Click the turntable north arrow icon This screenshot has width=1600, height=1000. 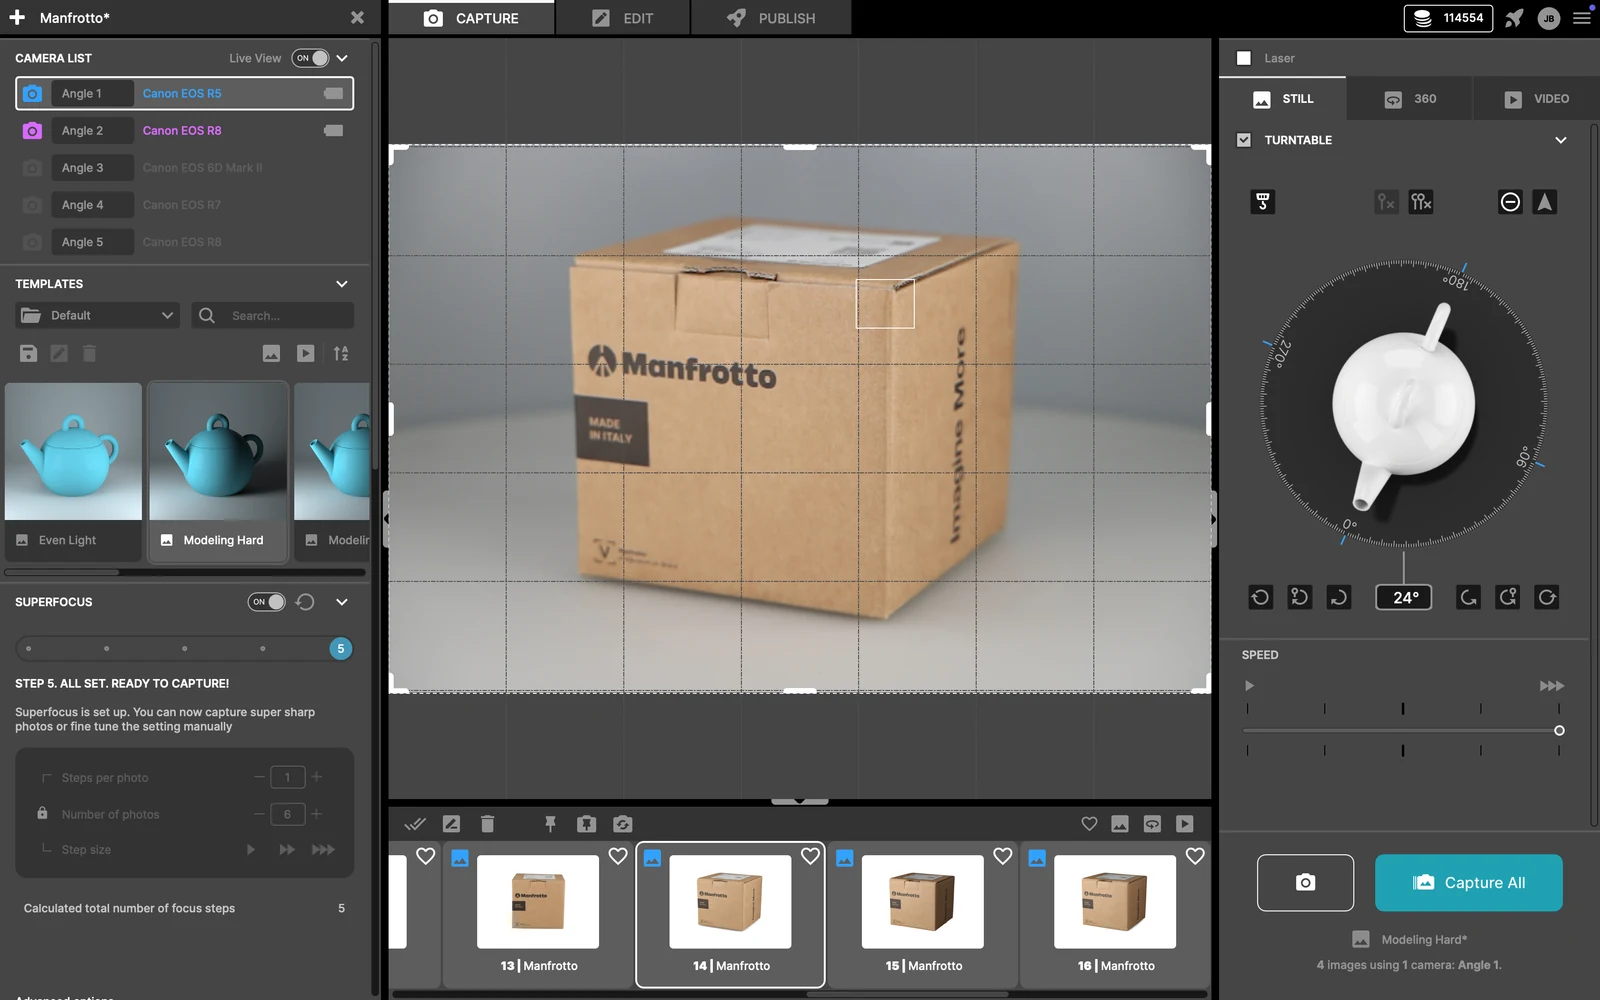point(1545,202)
